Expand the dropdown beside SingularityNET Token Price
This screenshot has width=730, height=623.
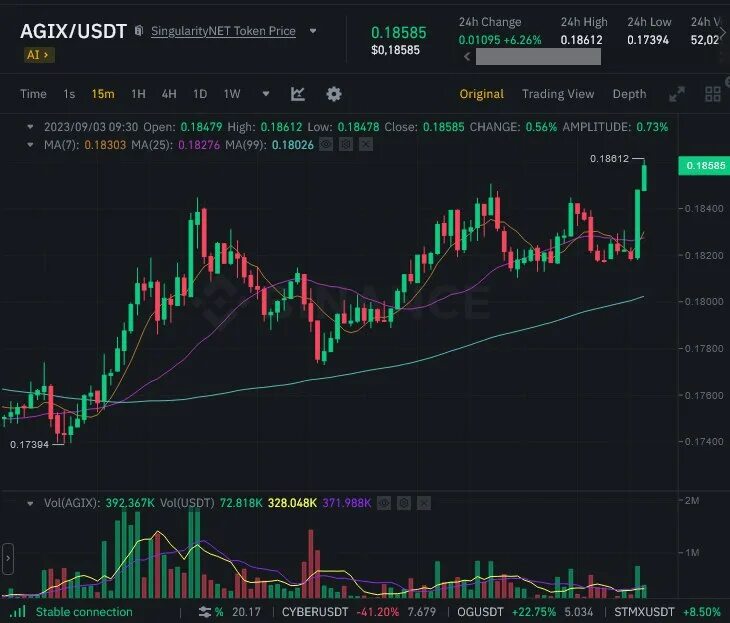tap(313, 31)
